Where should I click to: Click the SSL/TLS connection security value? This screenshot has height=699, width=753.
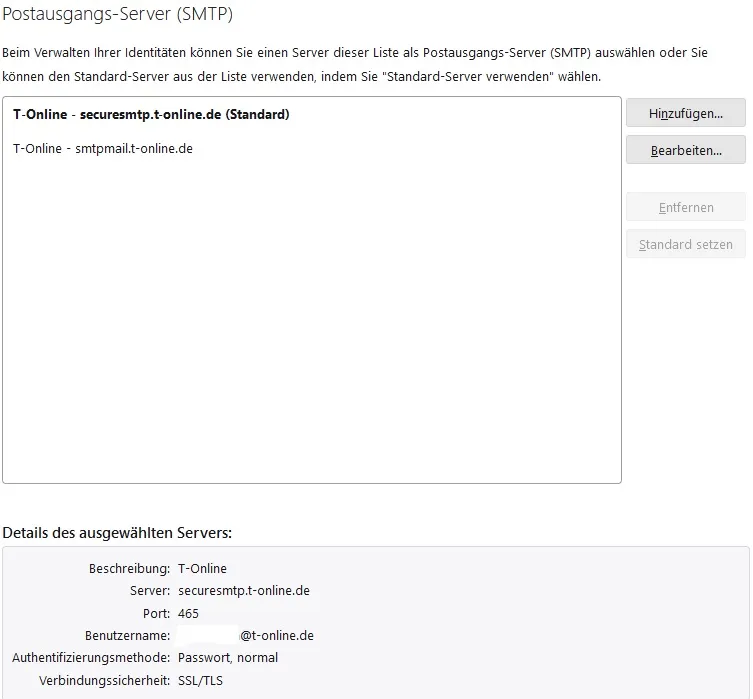pyautogui.click(x=200, y=680)
